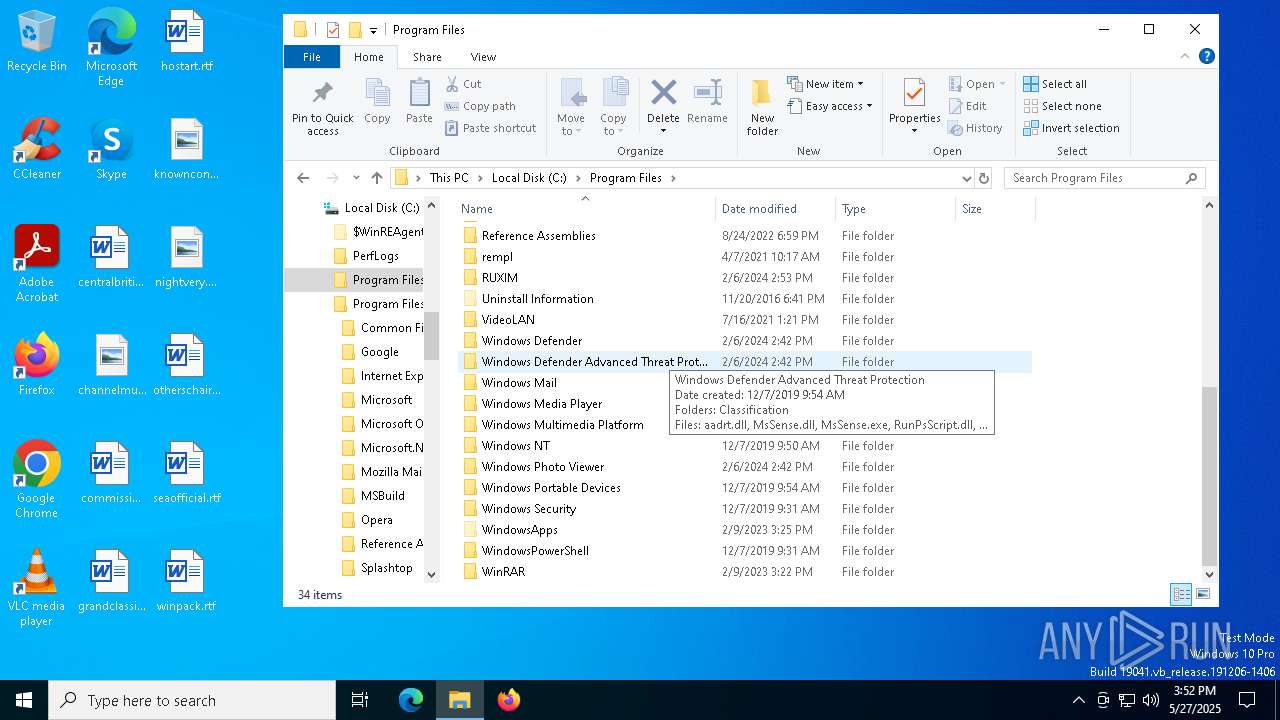Open the Move to menu
This screenshot has height=720, width=1280.
(x=571, y=107)
